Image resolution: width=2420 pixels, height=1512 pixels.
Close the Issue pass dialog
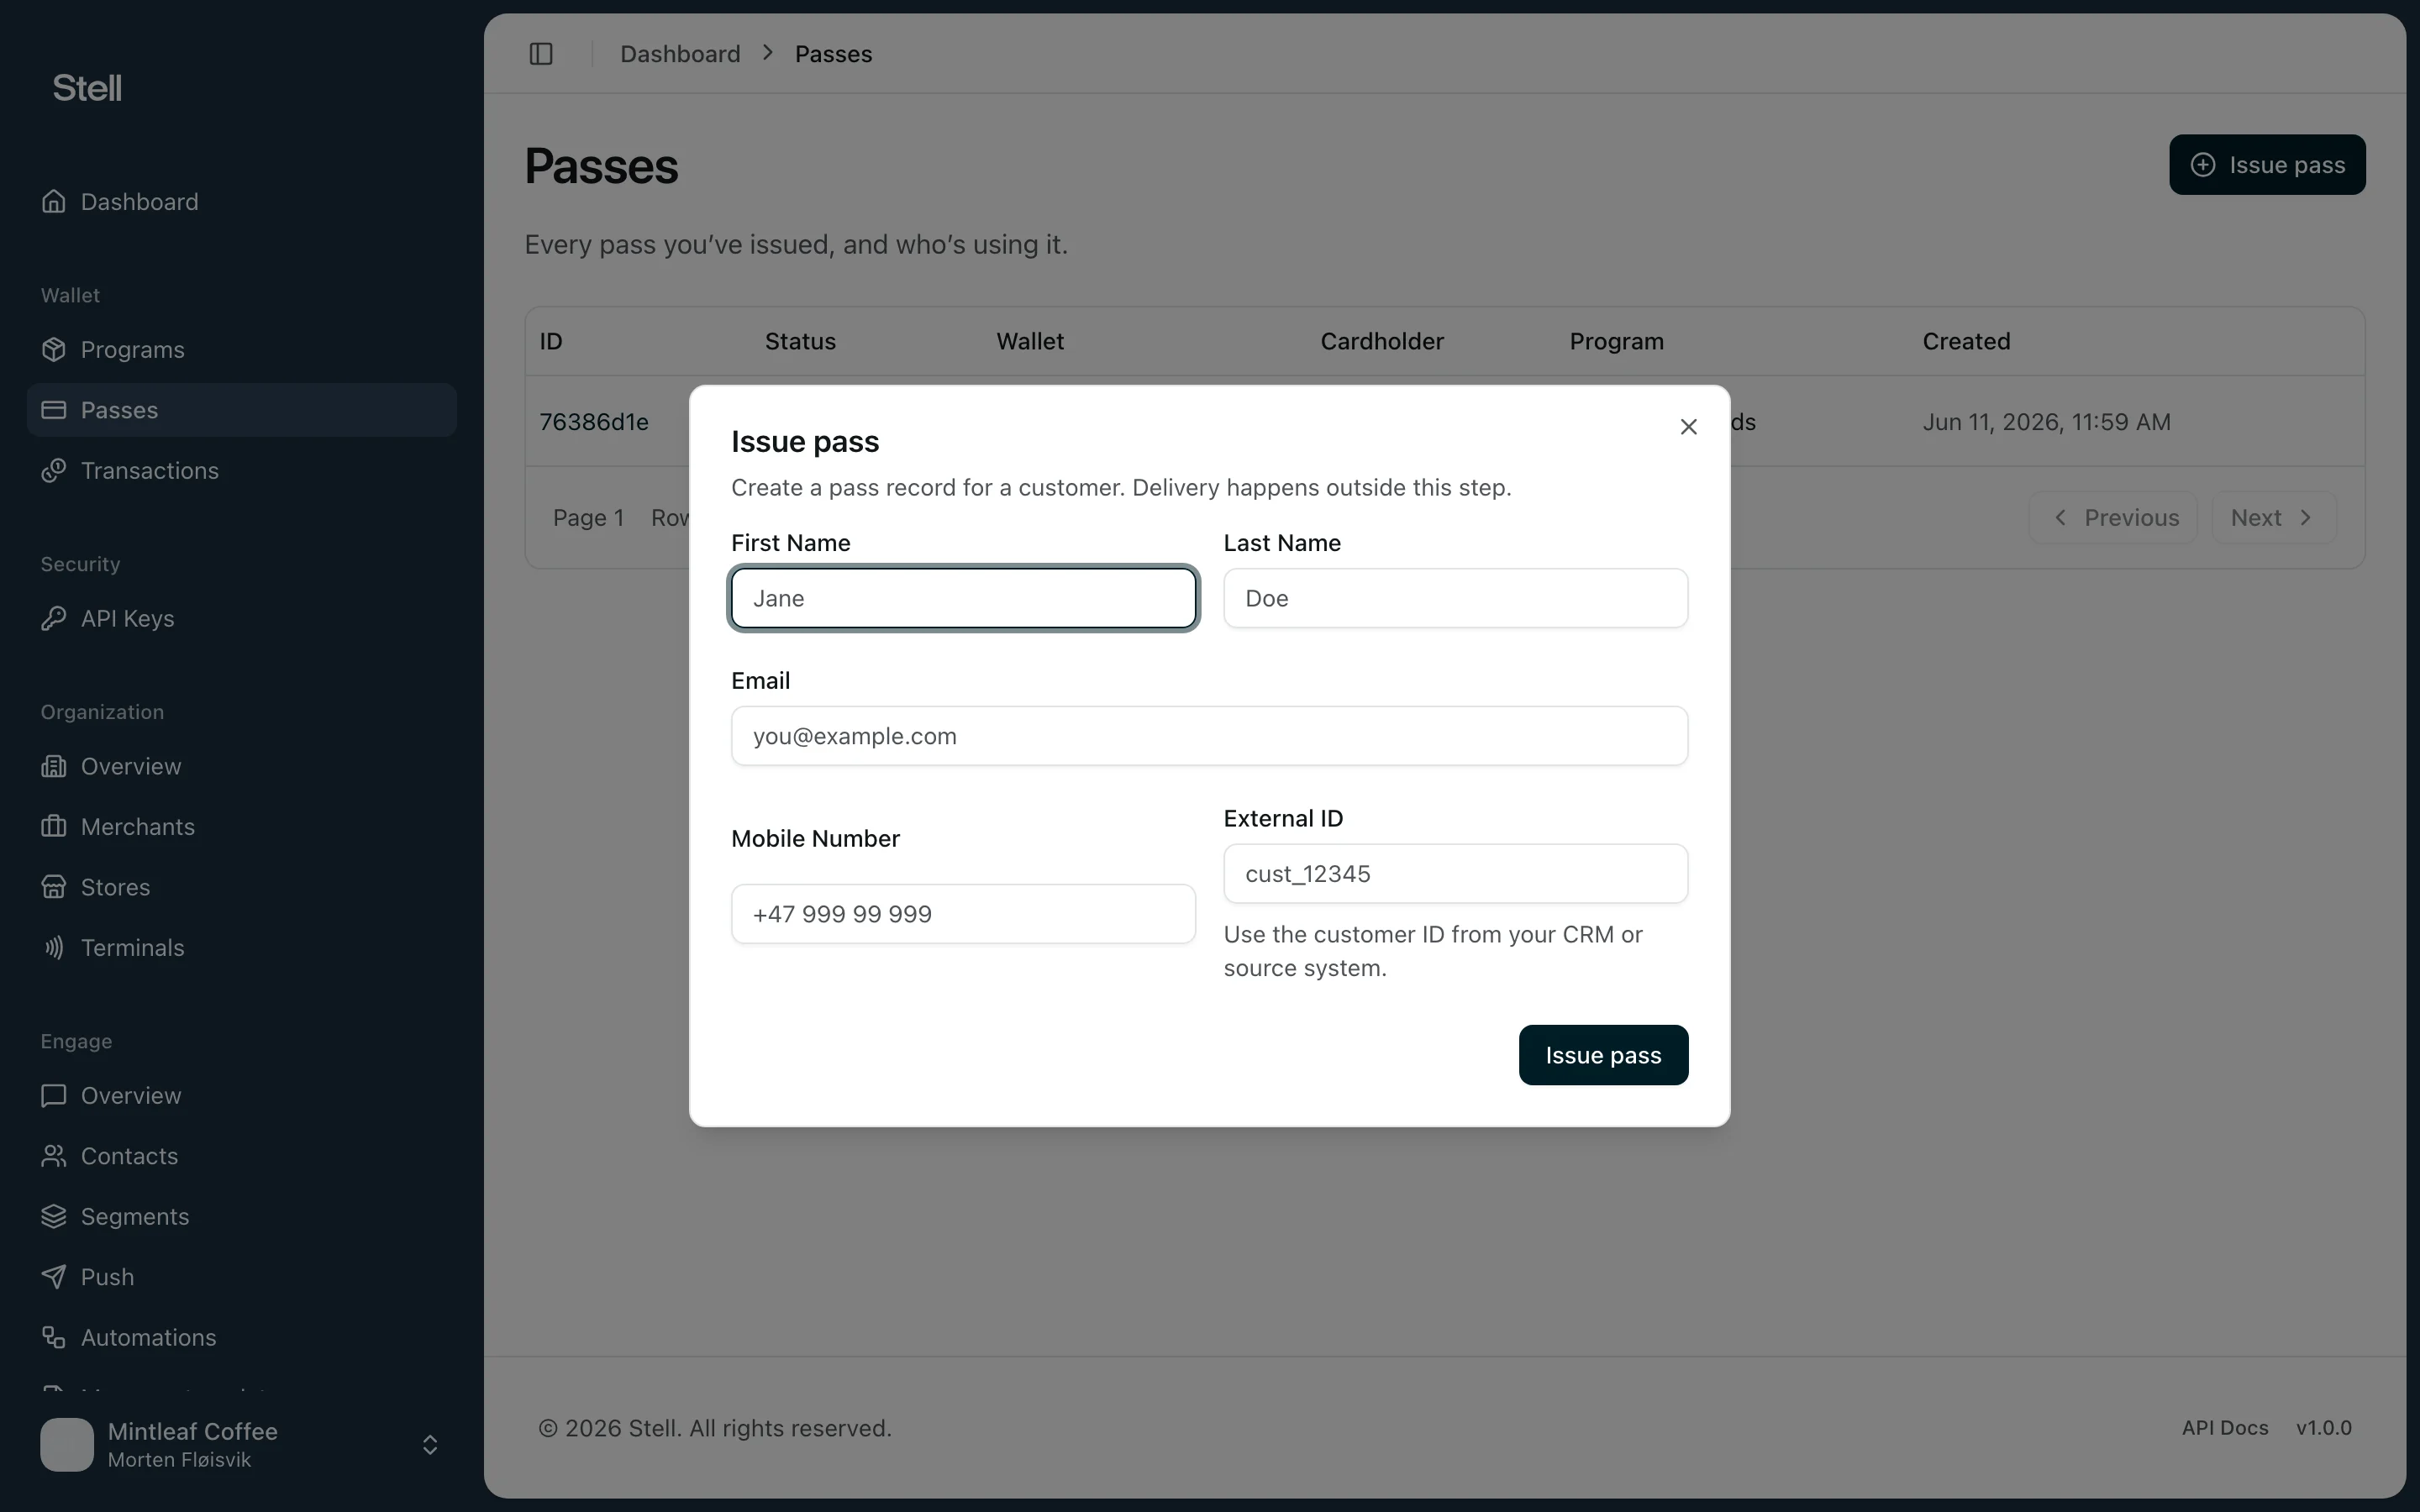point(1689,427)
